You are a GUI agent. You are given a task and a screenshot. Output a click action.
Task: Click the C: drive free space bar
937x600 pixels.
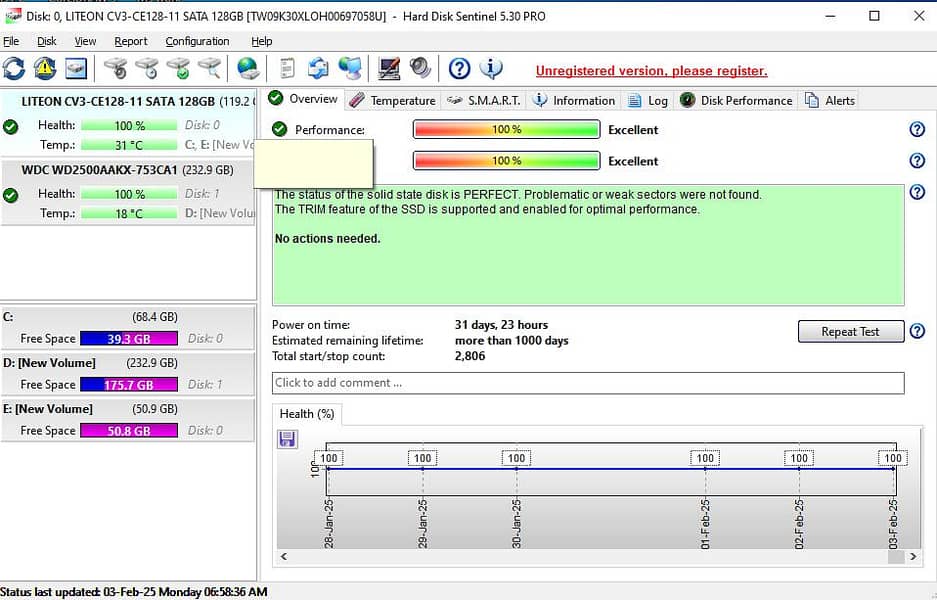(128, 339)
